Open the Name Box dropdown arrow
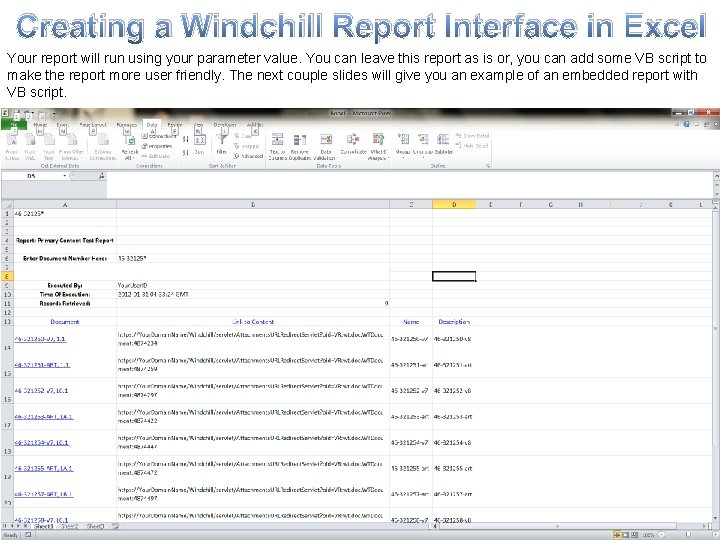The width and height of the screenshot is (720, 540). coord(65,176)
